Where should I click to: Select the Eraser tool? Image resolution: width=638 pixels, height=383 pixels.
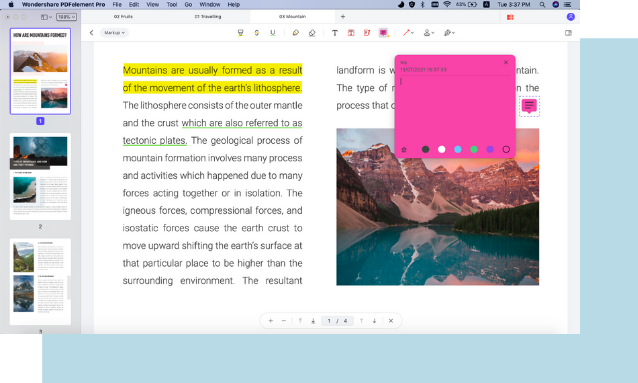[312, 33]
